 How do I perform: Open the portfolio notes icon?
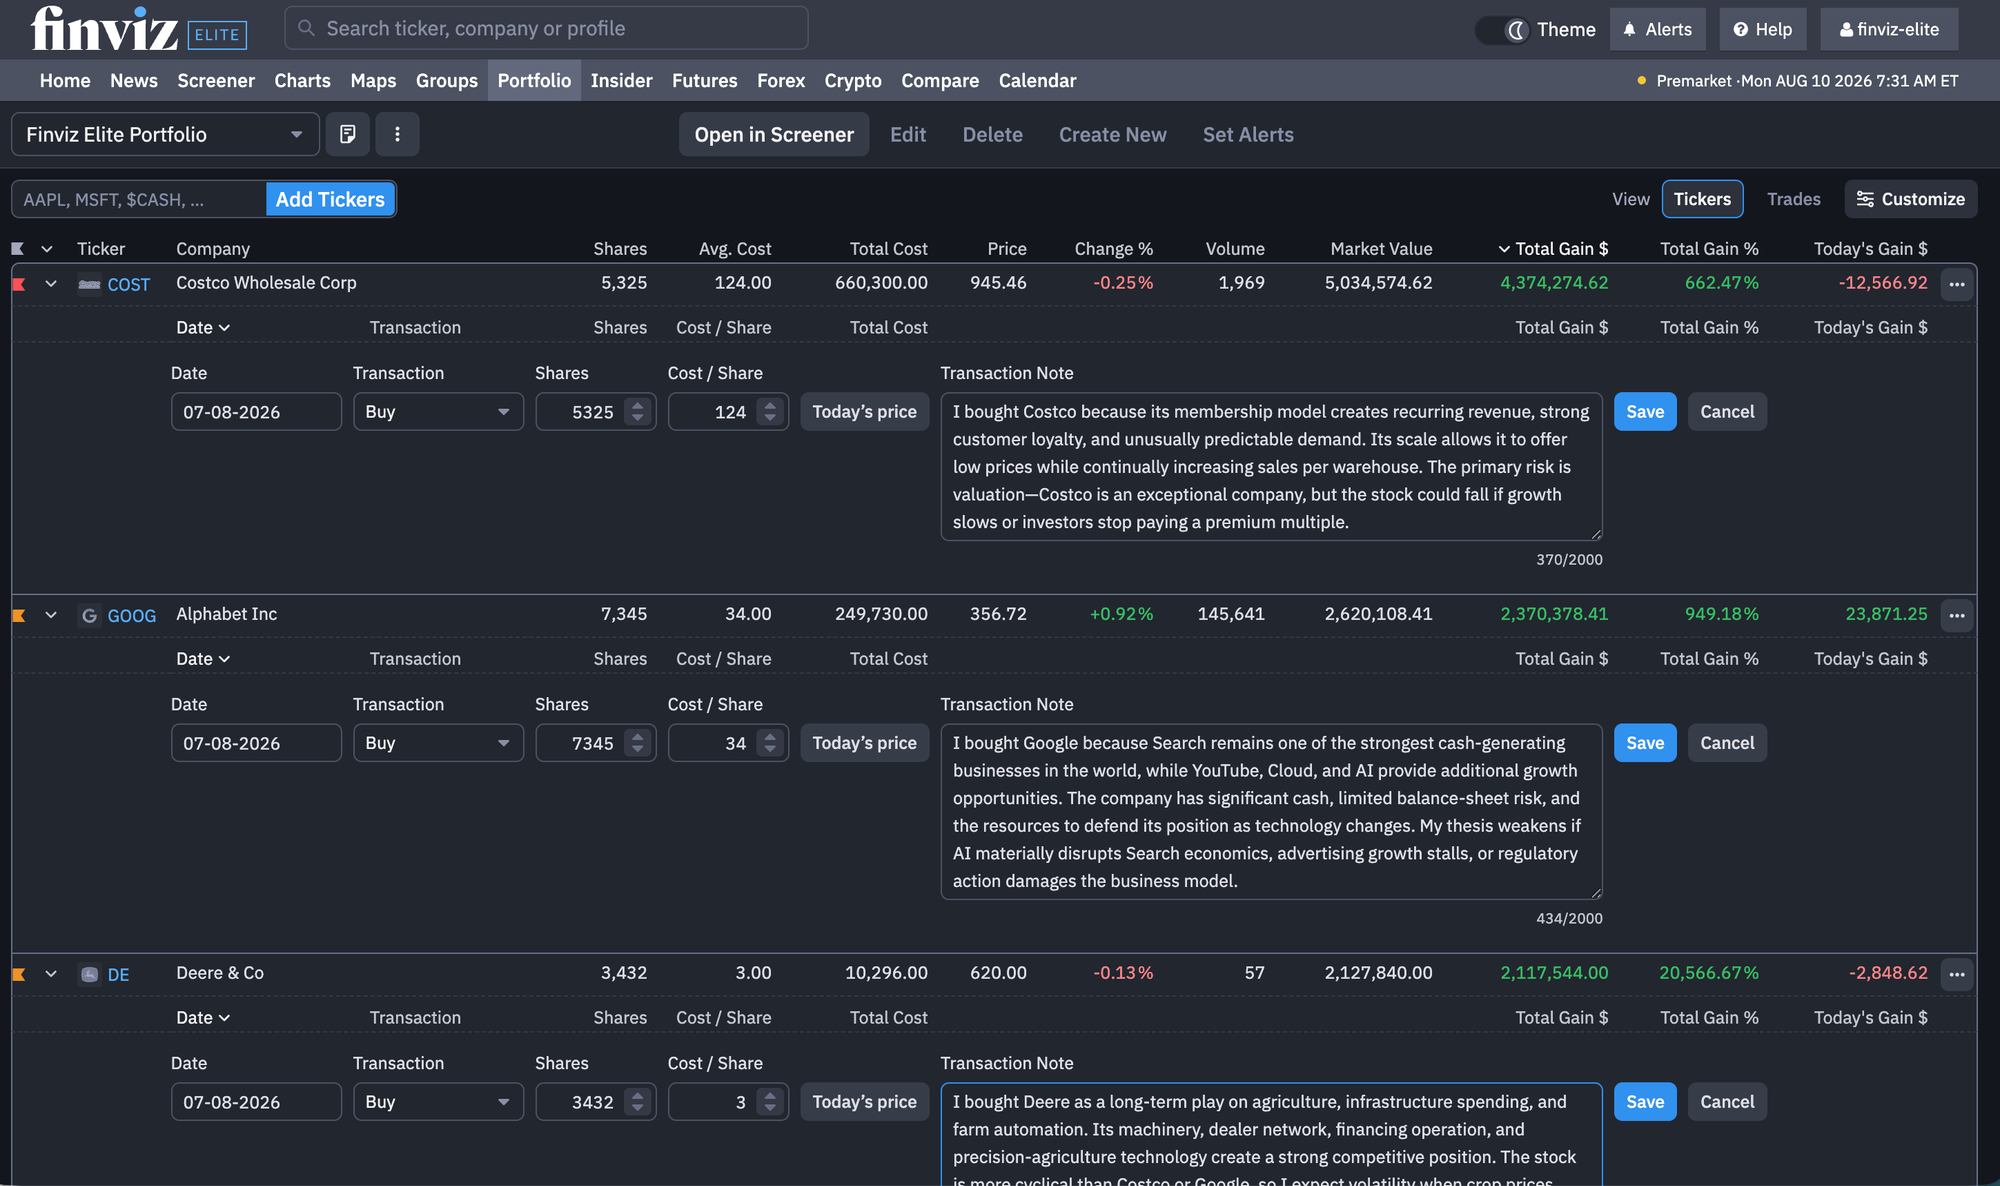pos(348,134)
